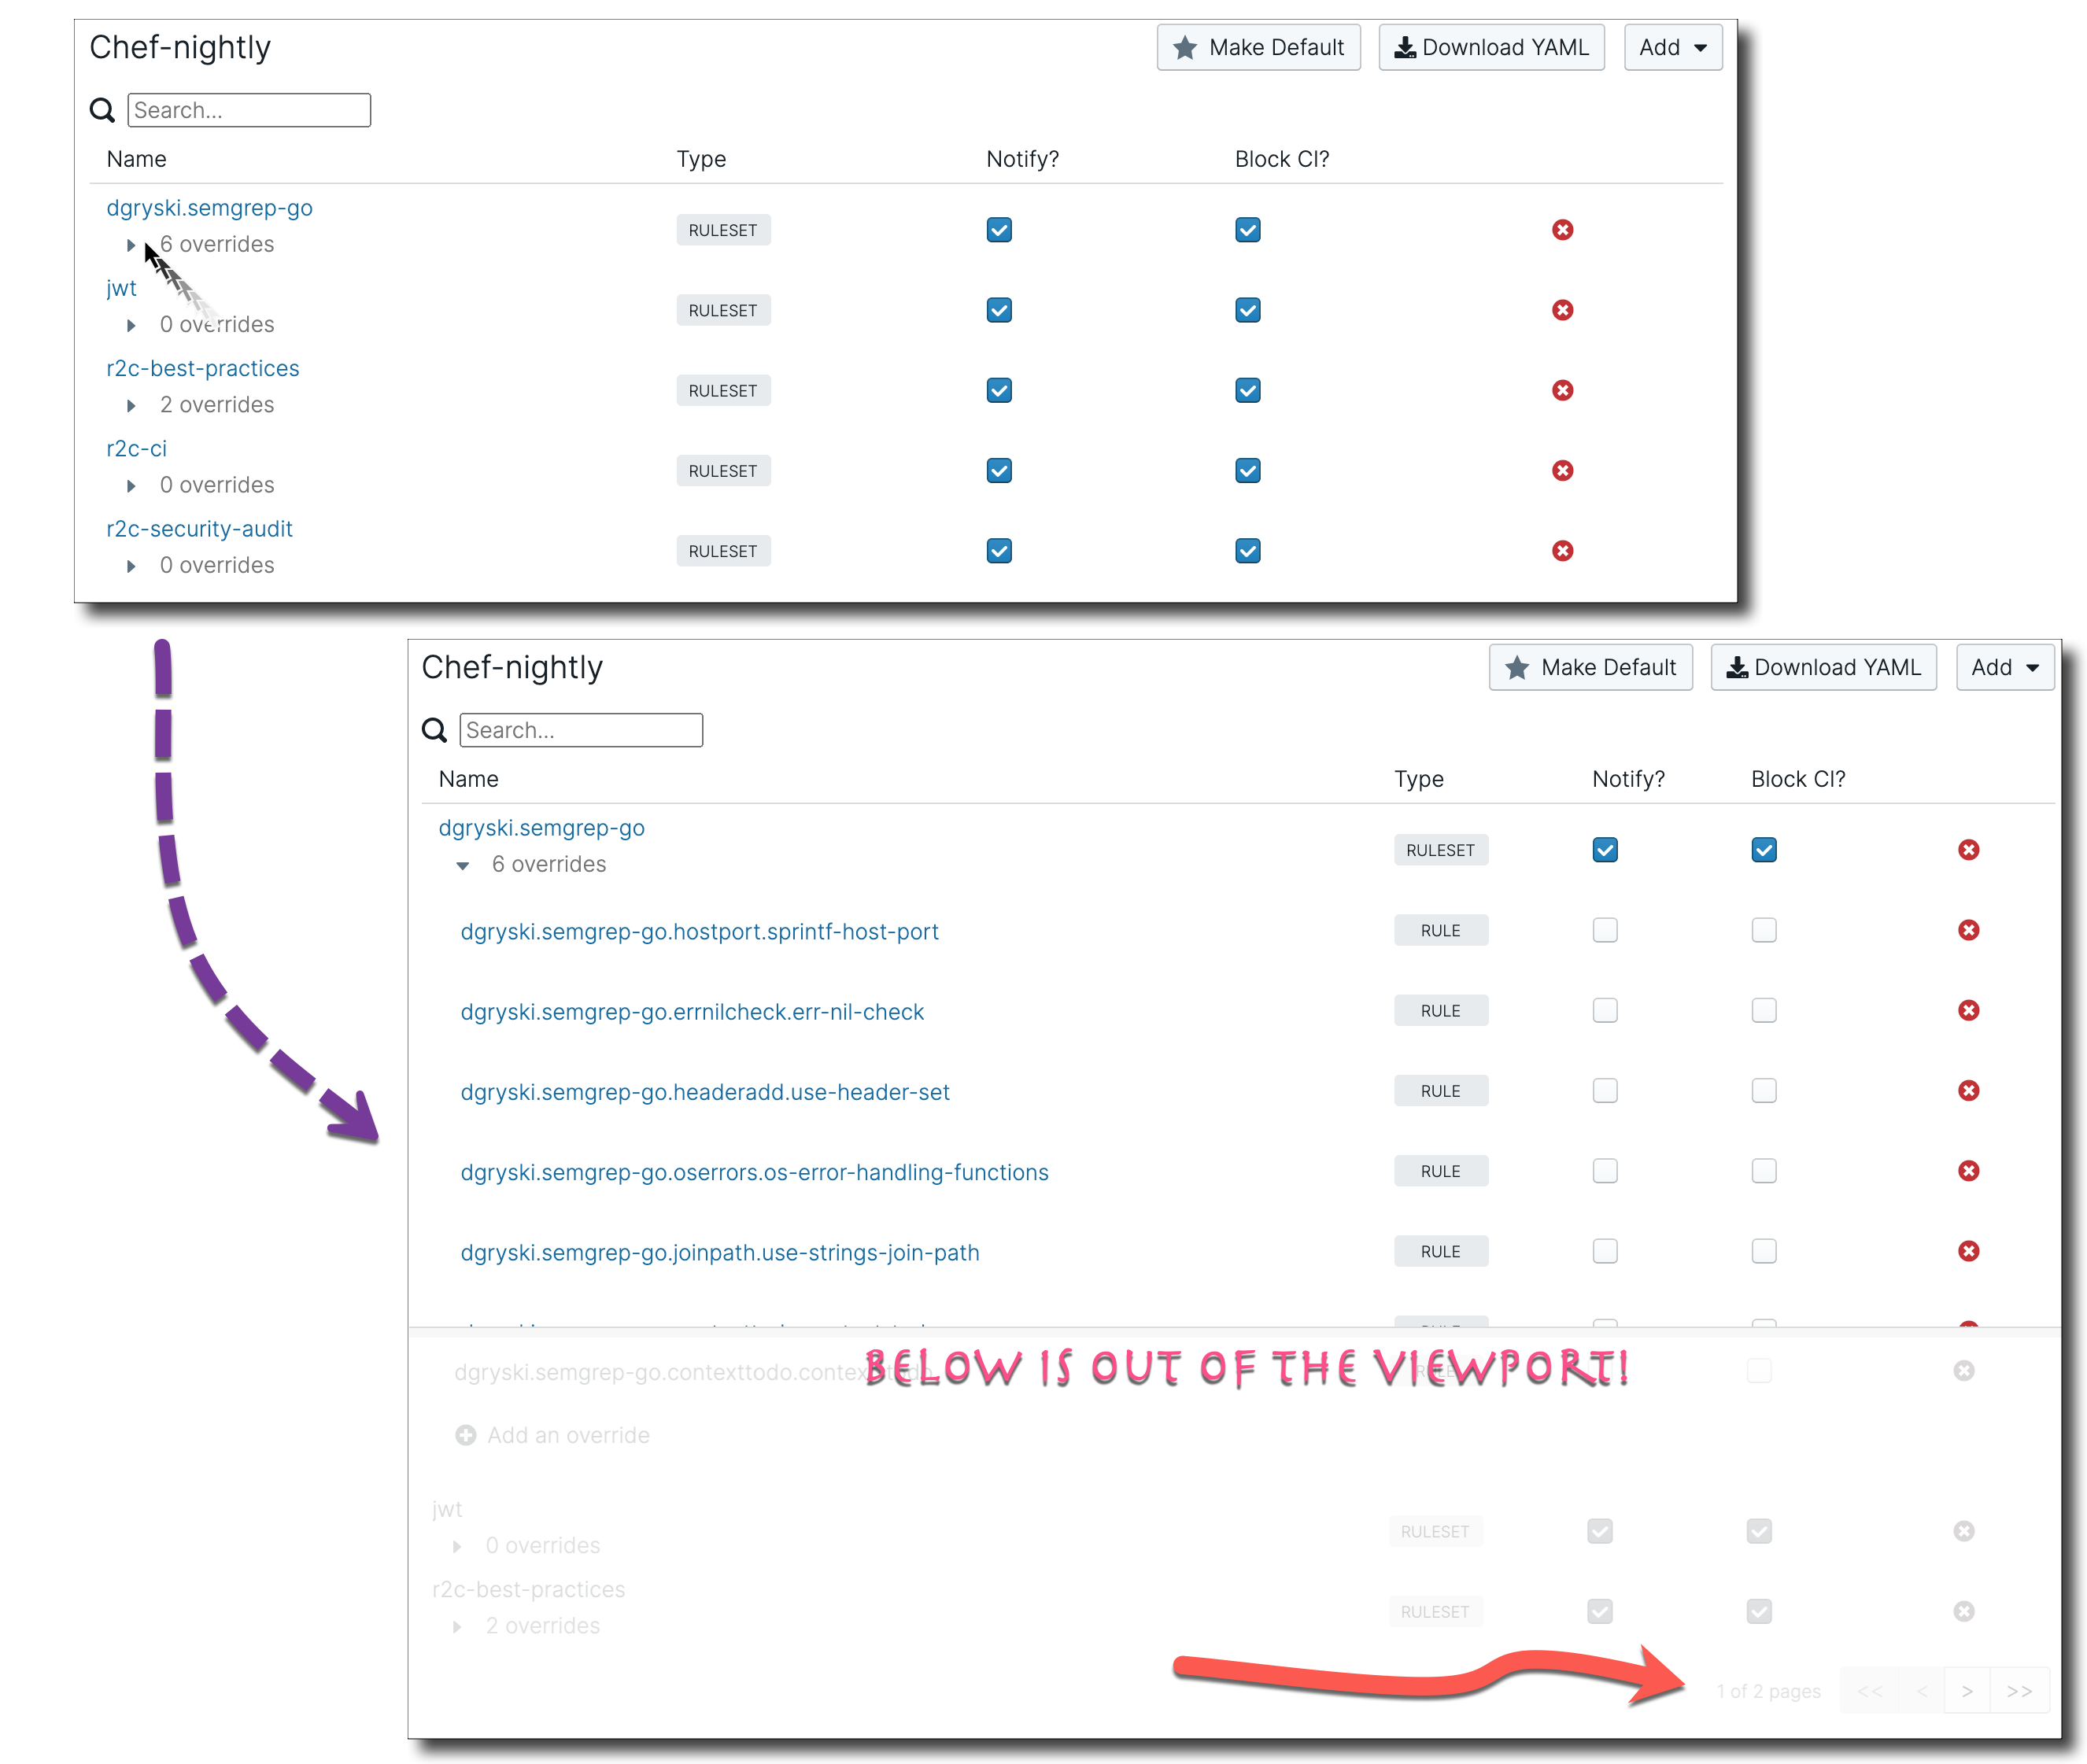Click the Search field in the top panel
This screenshot has height=1764, width=2087.
tap(249, 110)
